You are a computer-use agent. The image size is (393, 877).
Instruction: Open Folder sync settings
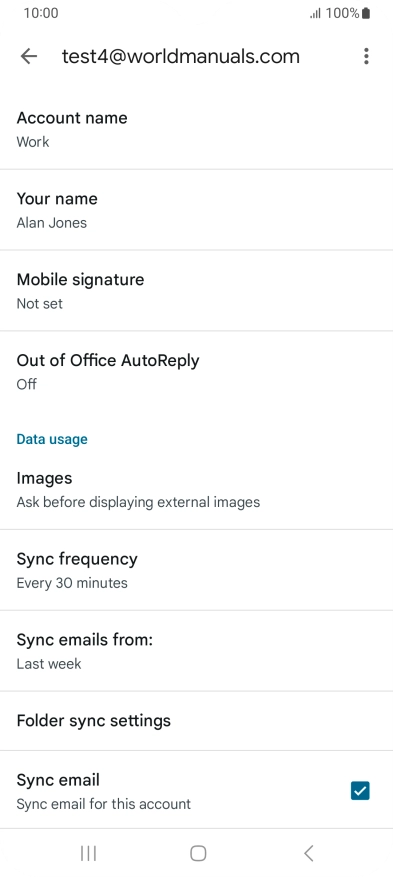tap(196, 721)
